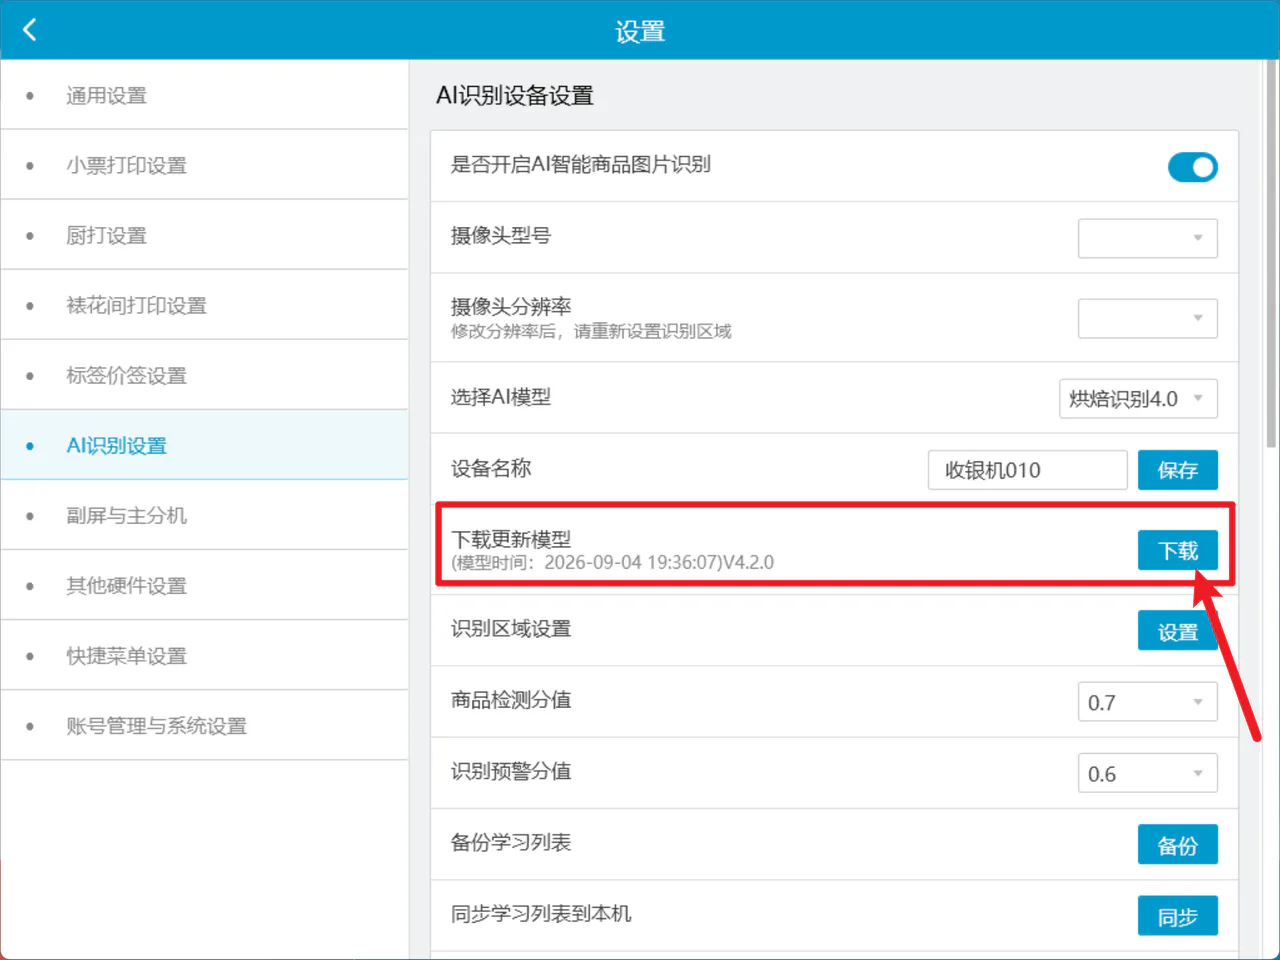Open 其他硬件设置 in the sidebar
1280x960 pixels.
click(204, 585)
